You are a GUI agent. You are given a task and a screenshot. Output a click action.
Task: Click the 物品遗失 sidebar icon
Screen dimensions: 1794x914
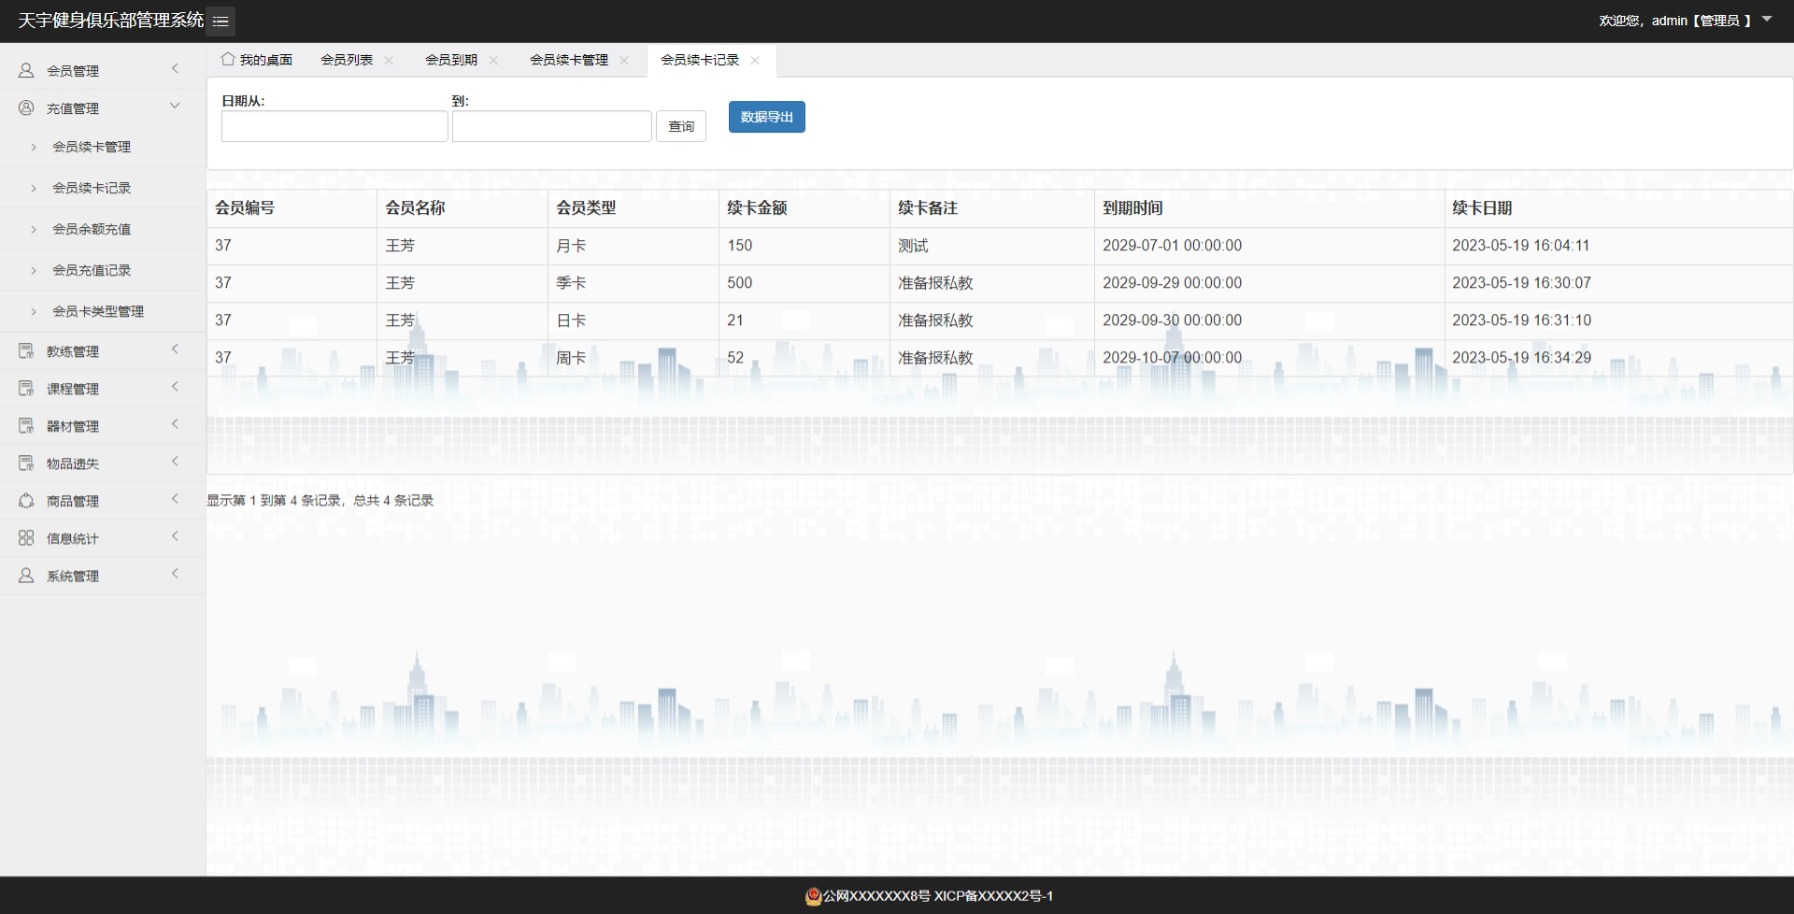coord(26,463)
